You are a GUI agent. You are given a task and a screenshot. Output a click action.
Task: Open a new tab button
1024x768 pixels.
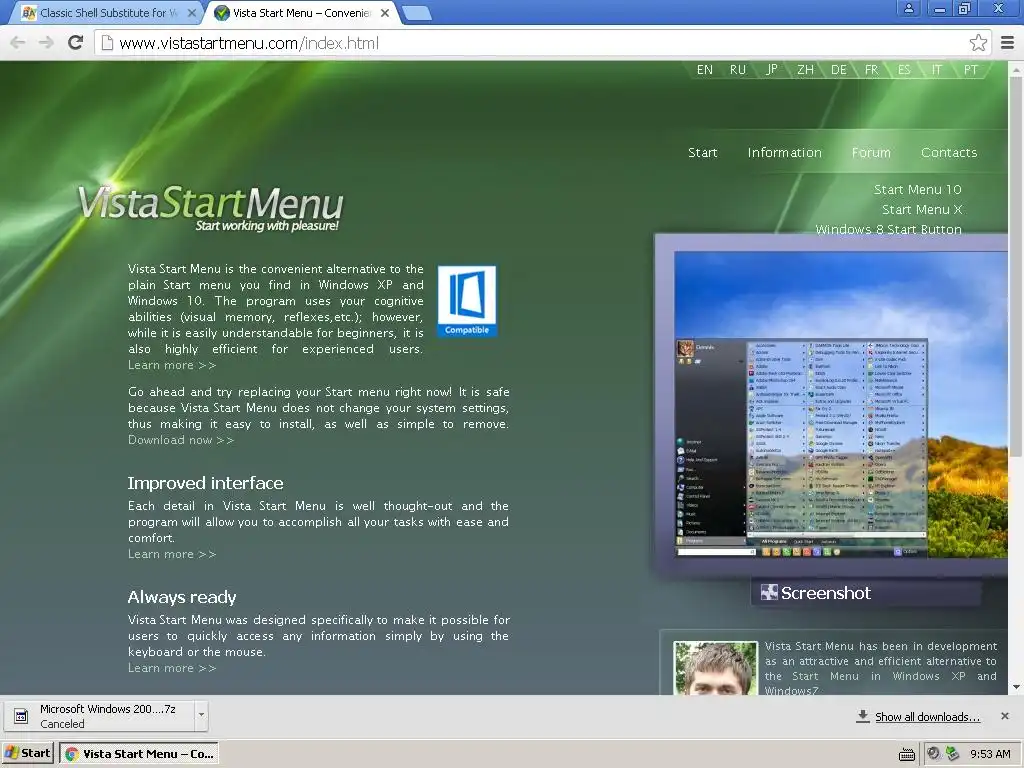417,12
